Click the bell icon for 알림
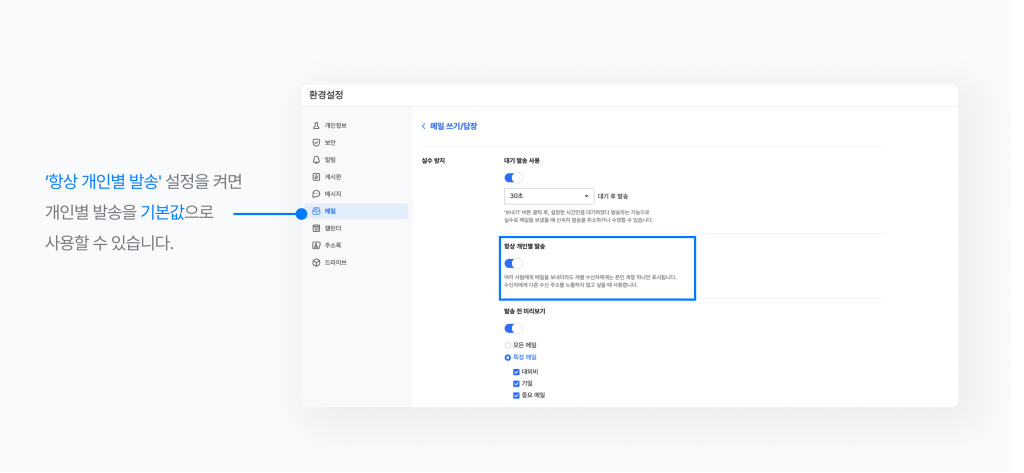Viewport: 1024px width, 473px height. (316, 159)
